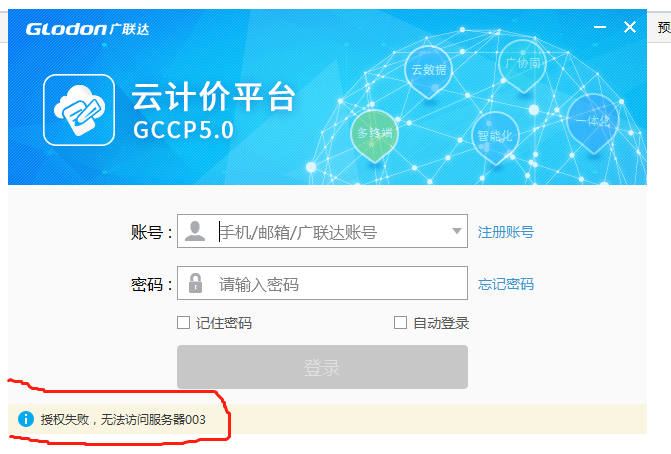This screenshot has height=454, width=671.
Task: Click the 云计价平台 title text
Action: click(213, 97)
